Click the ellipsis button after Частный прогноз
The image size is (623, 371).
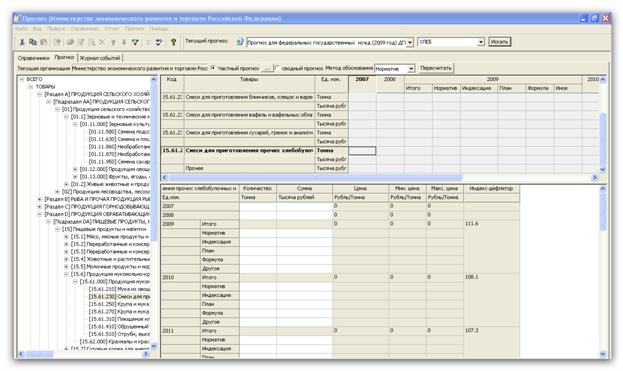(267, 69)
